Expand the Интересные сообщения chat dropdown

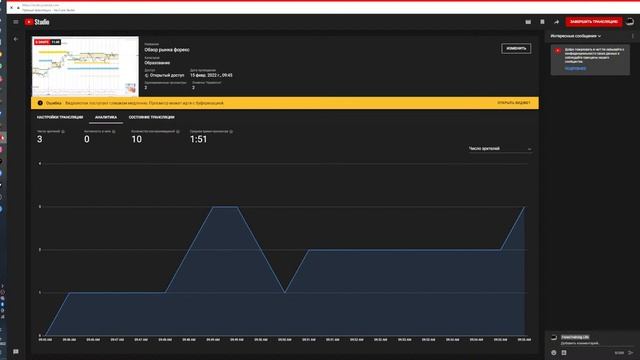[x=576, y=36]
